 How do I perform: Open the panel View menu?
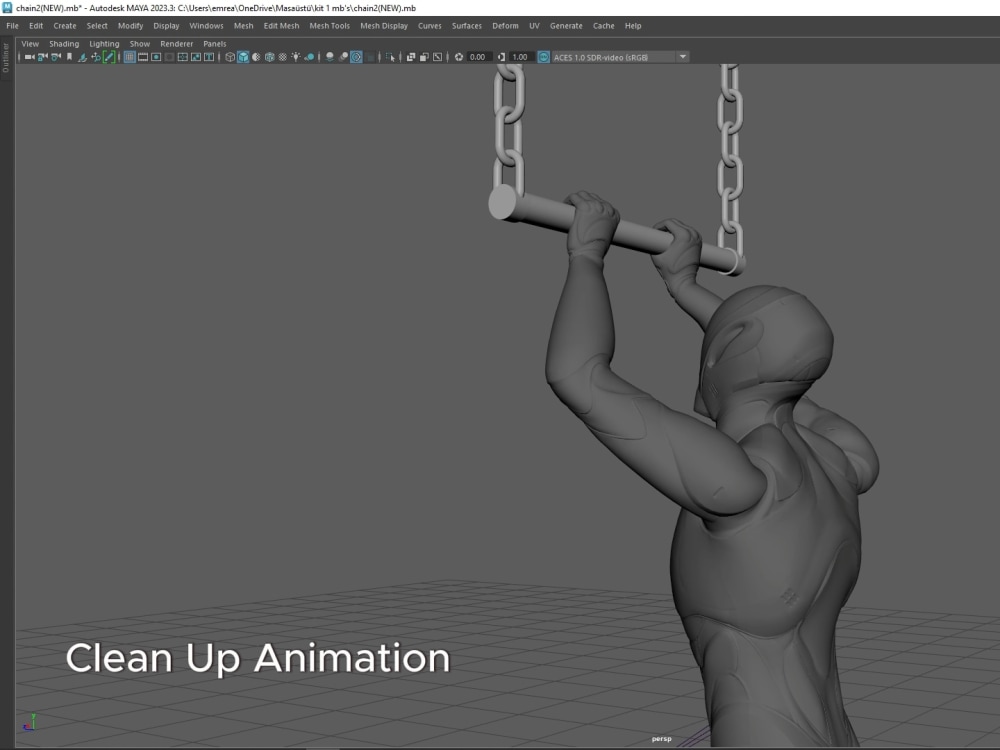pyautogui.click(x=30, y=43)
